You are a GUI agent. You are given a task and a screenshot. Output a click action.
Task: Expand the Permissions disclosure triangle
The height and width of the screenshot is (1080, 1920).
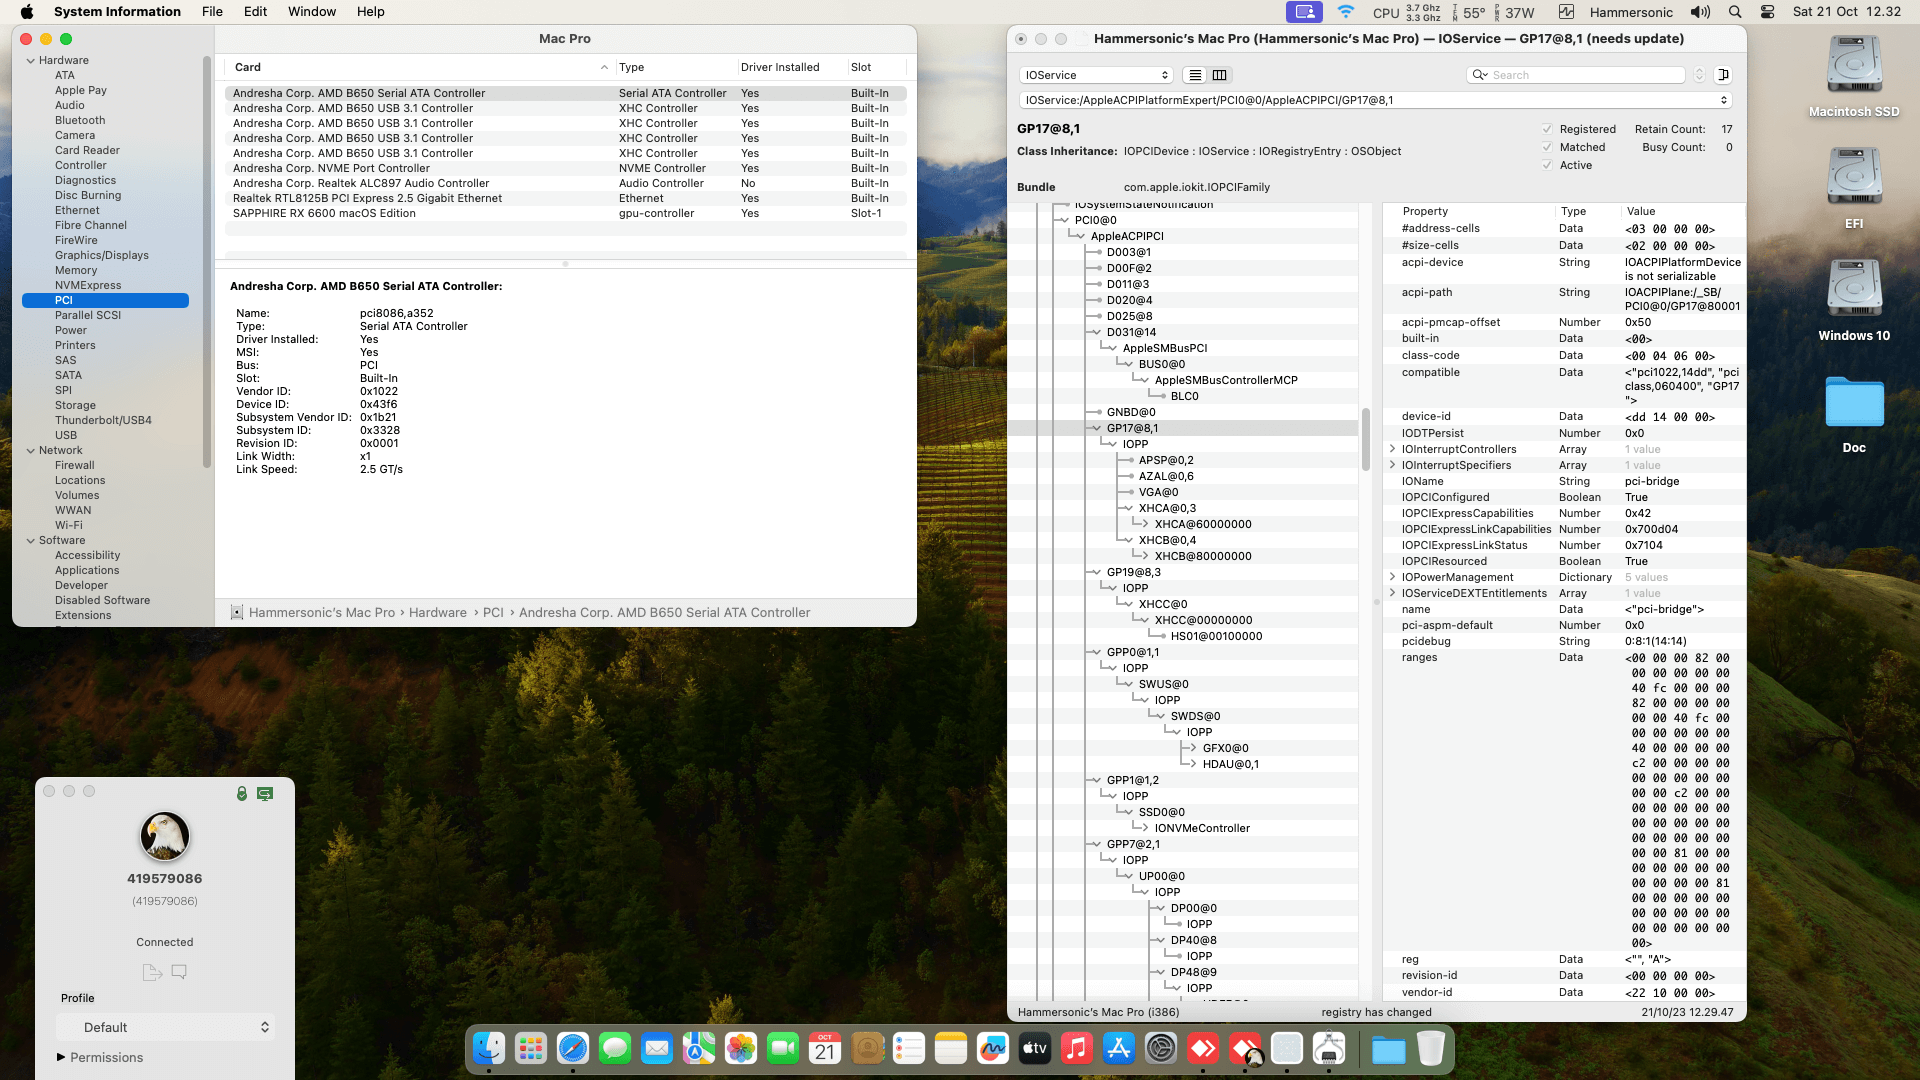point(61,1057)
